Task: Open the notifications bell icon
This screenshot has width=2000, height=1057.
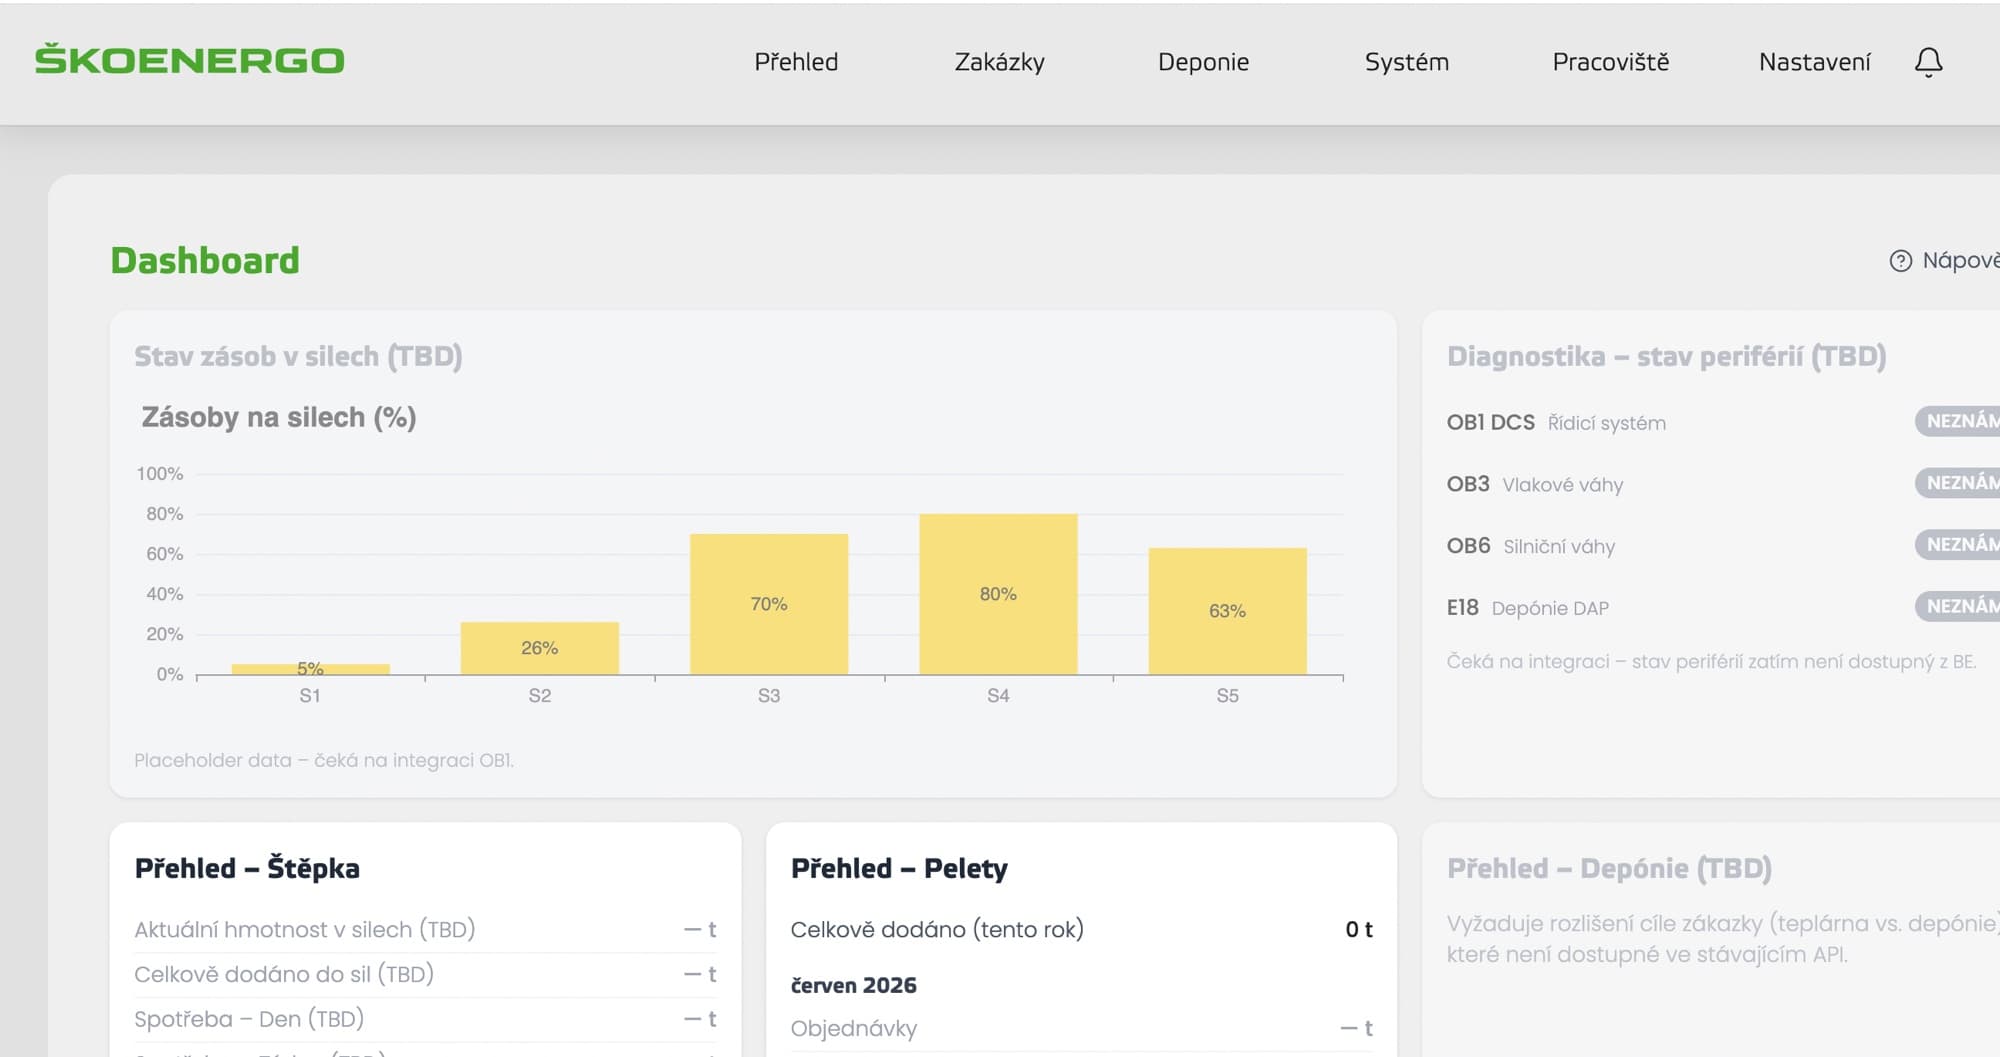Action: 1928,62
